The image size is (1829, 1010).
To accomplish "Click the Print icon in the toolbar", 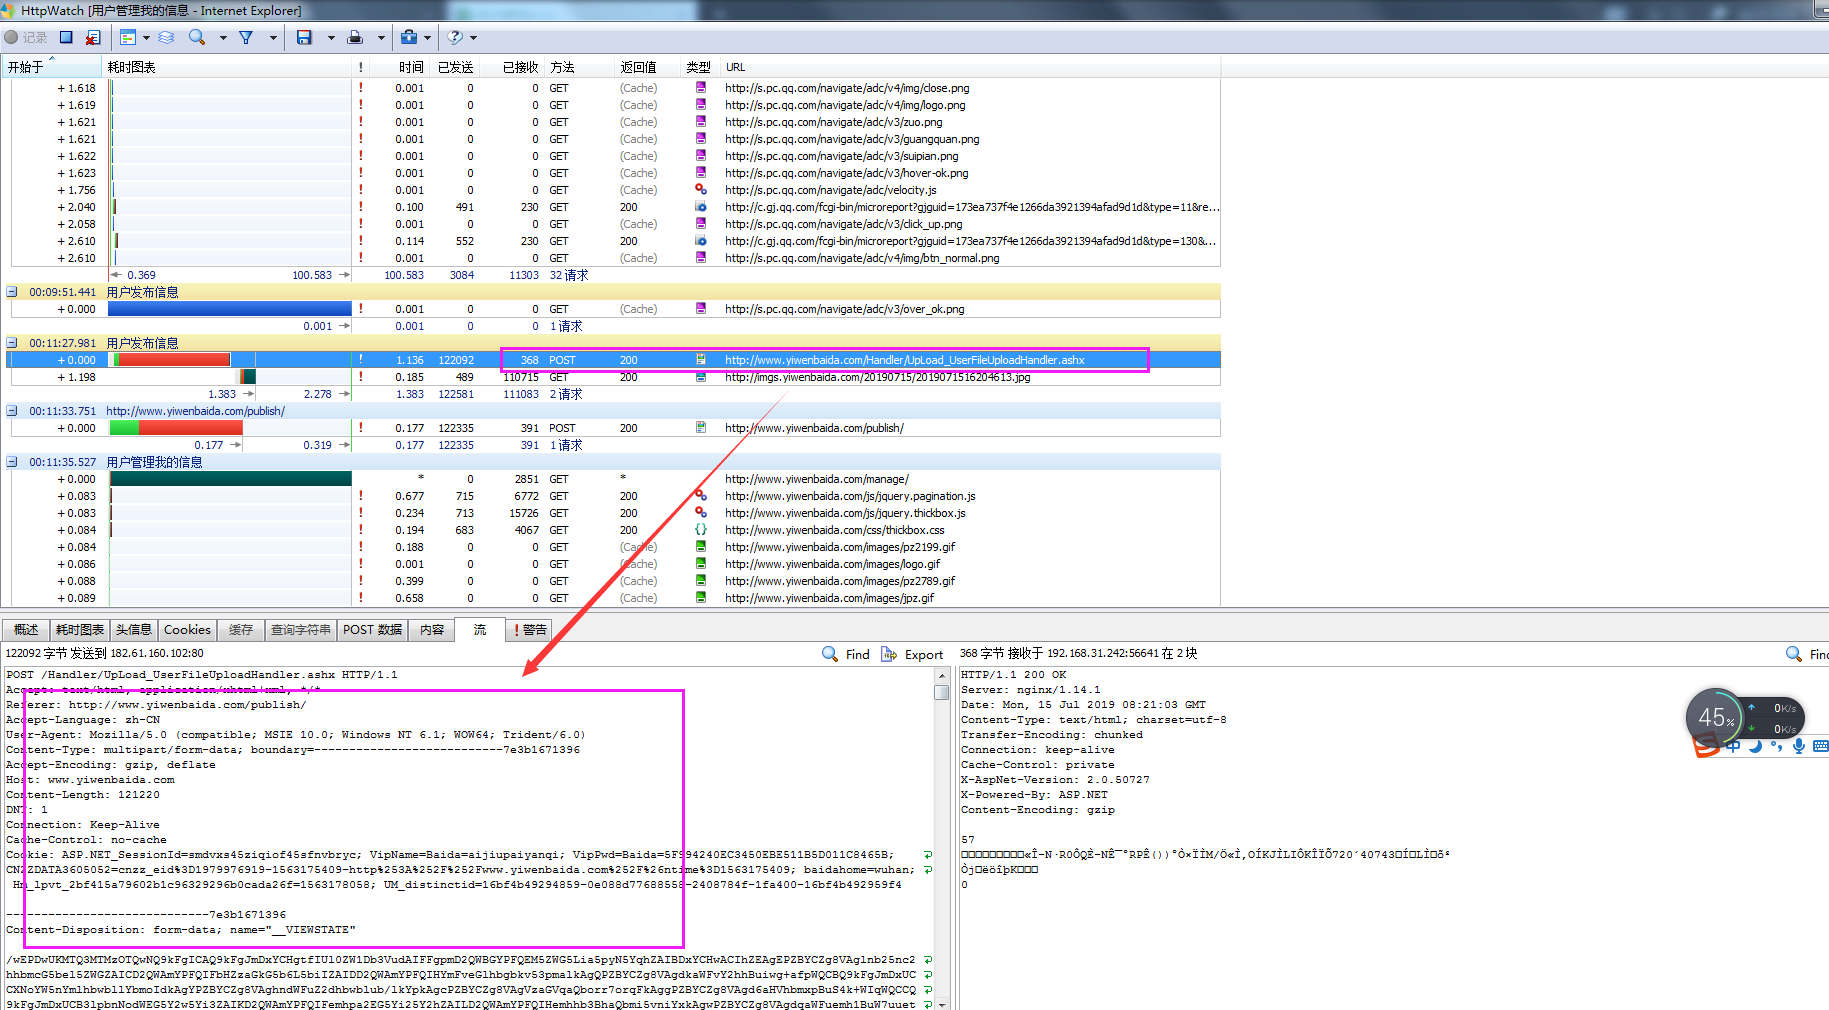I will tap(355, 38).
